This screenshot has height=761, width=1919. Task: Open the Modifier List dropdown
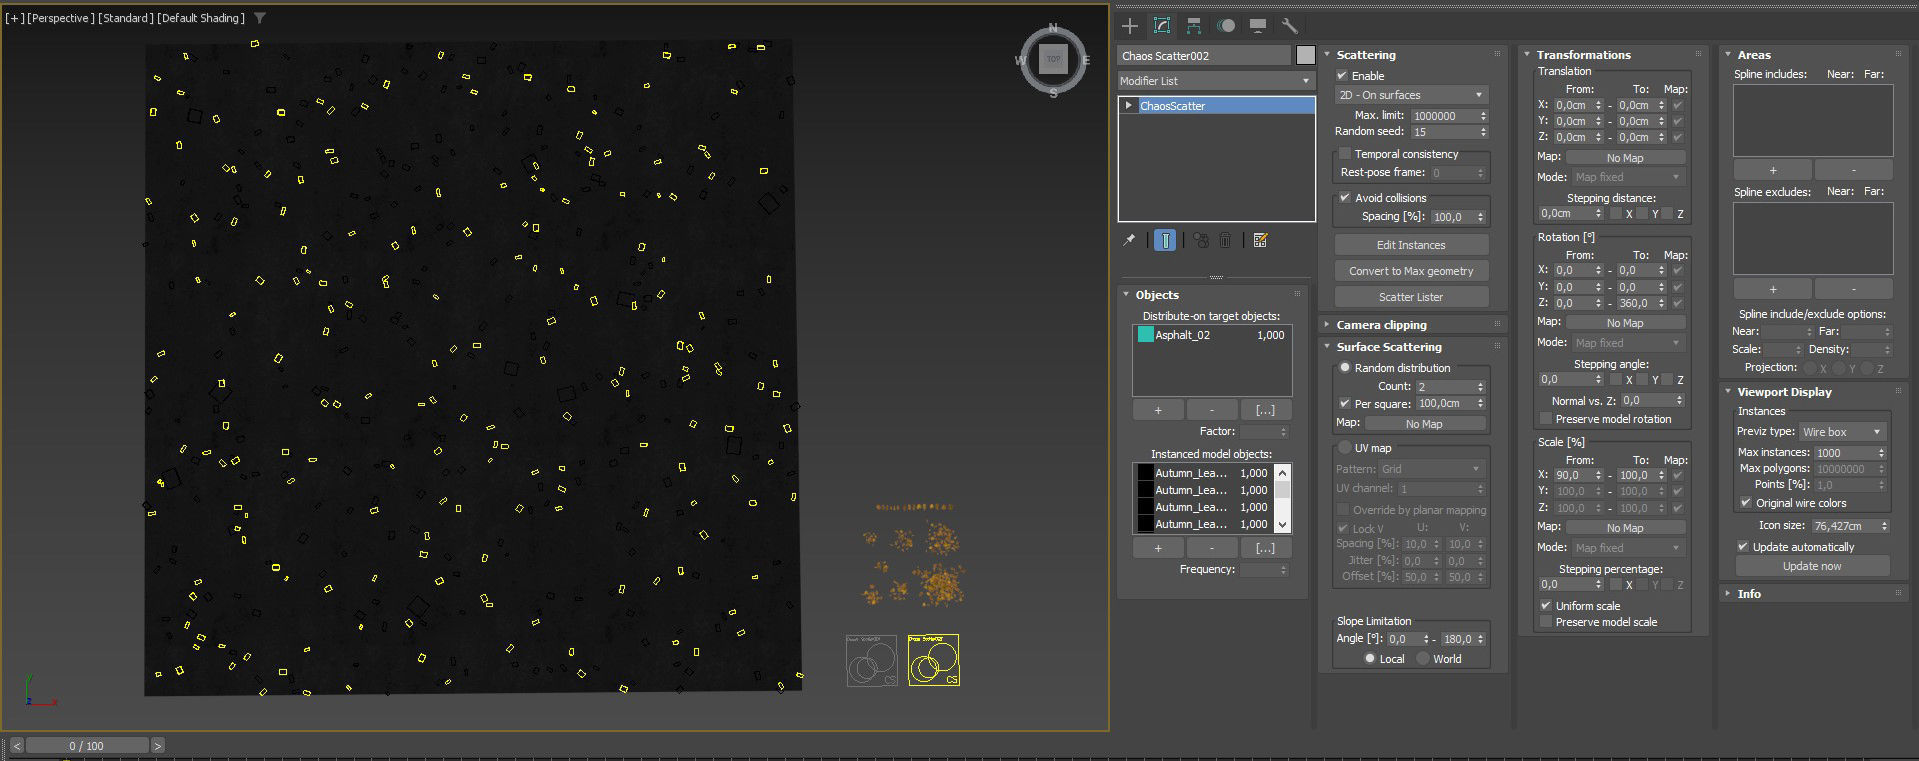(x=1215, y=81)
